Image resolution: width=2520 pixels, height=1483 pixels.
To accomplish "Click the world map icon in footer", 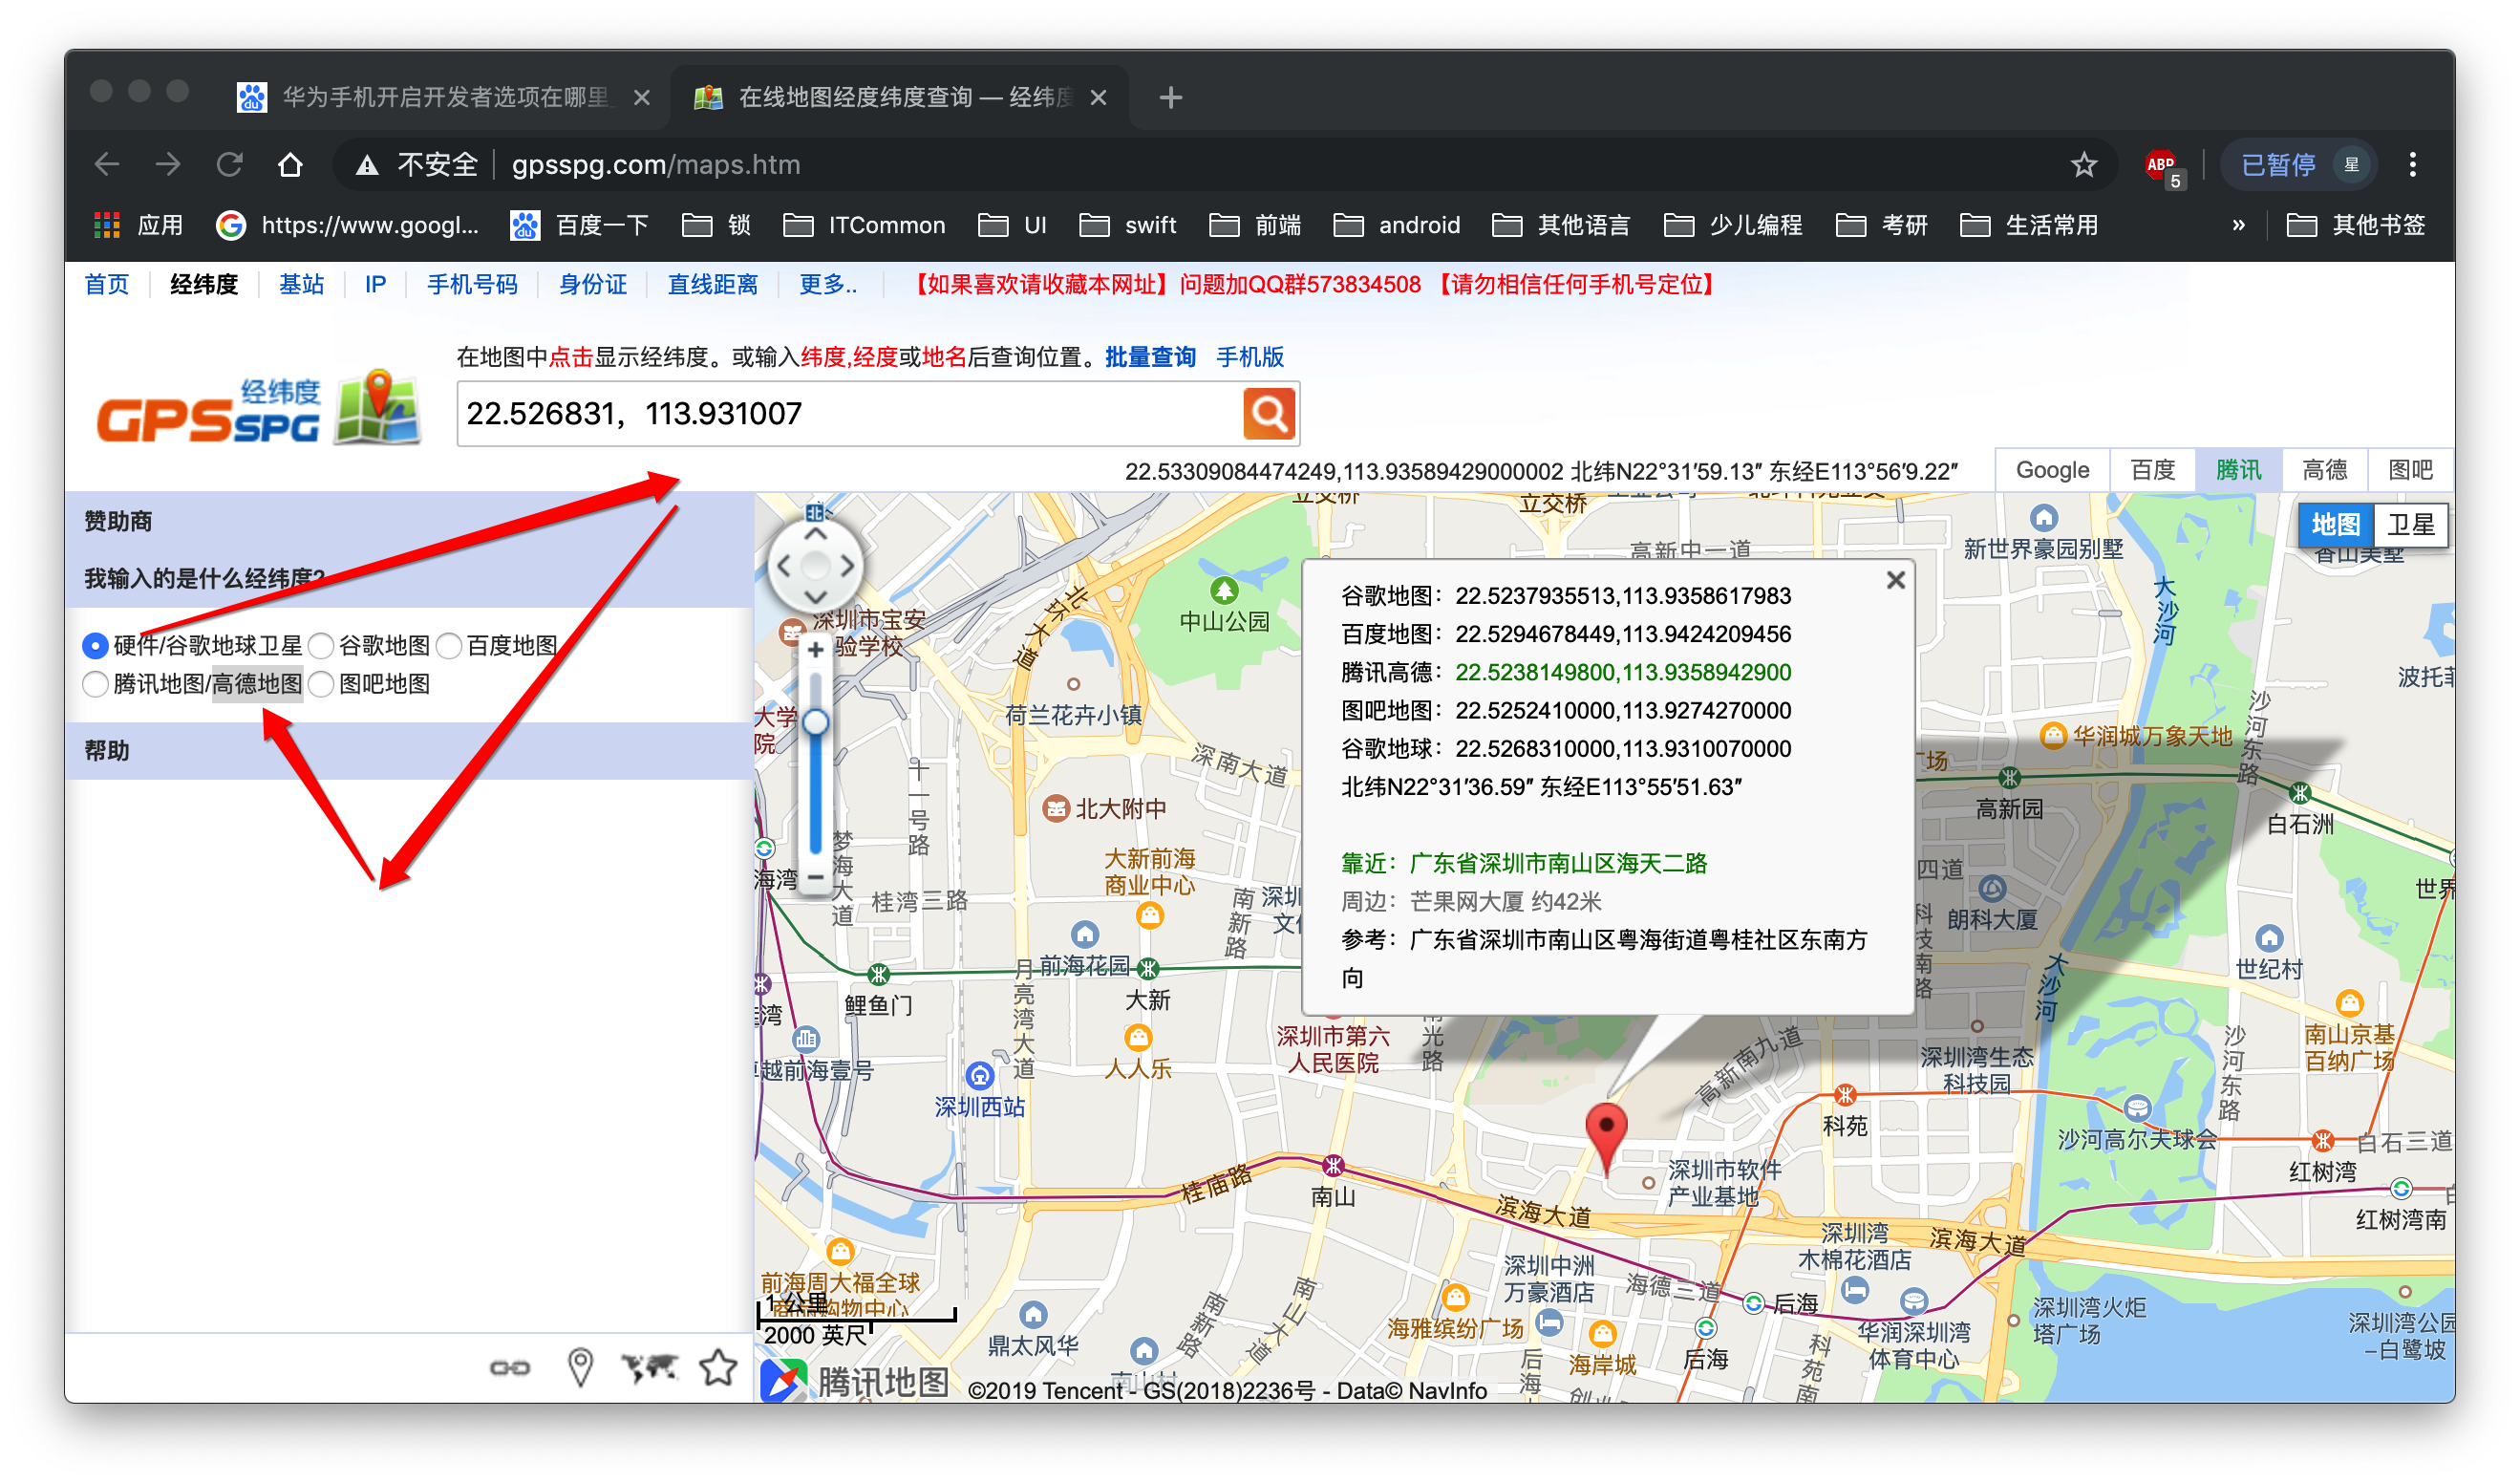I will pyautogui.click(x=649, y=1367).
